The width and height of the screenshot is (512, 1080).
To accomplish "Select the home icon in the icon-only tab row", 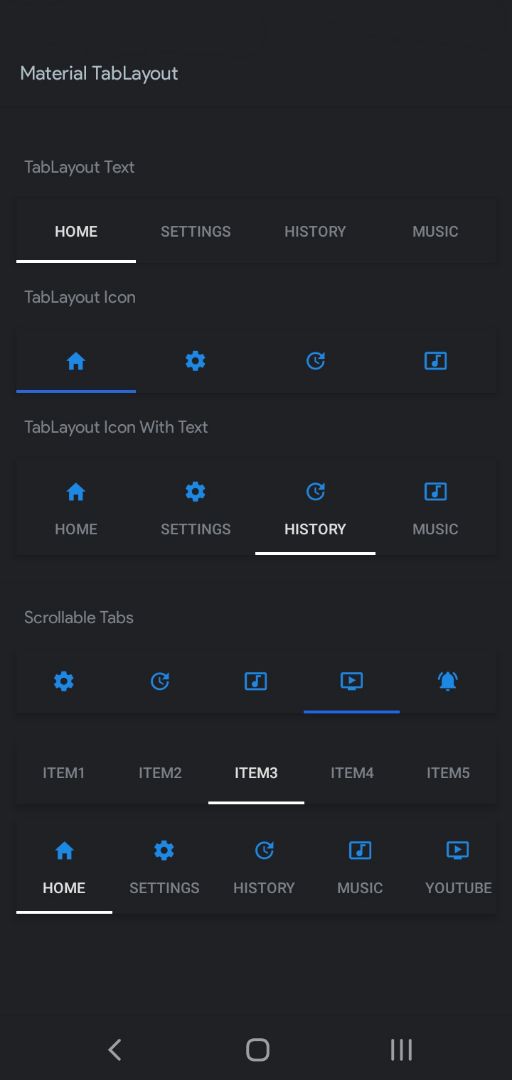I will [76, 361].
